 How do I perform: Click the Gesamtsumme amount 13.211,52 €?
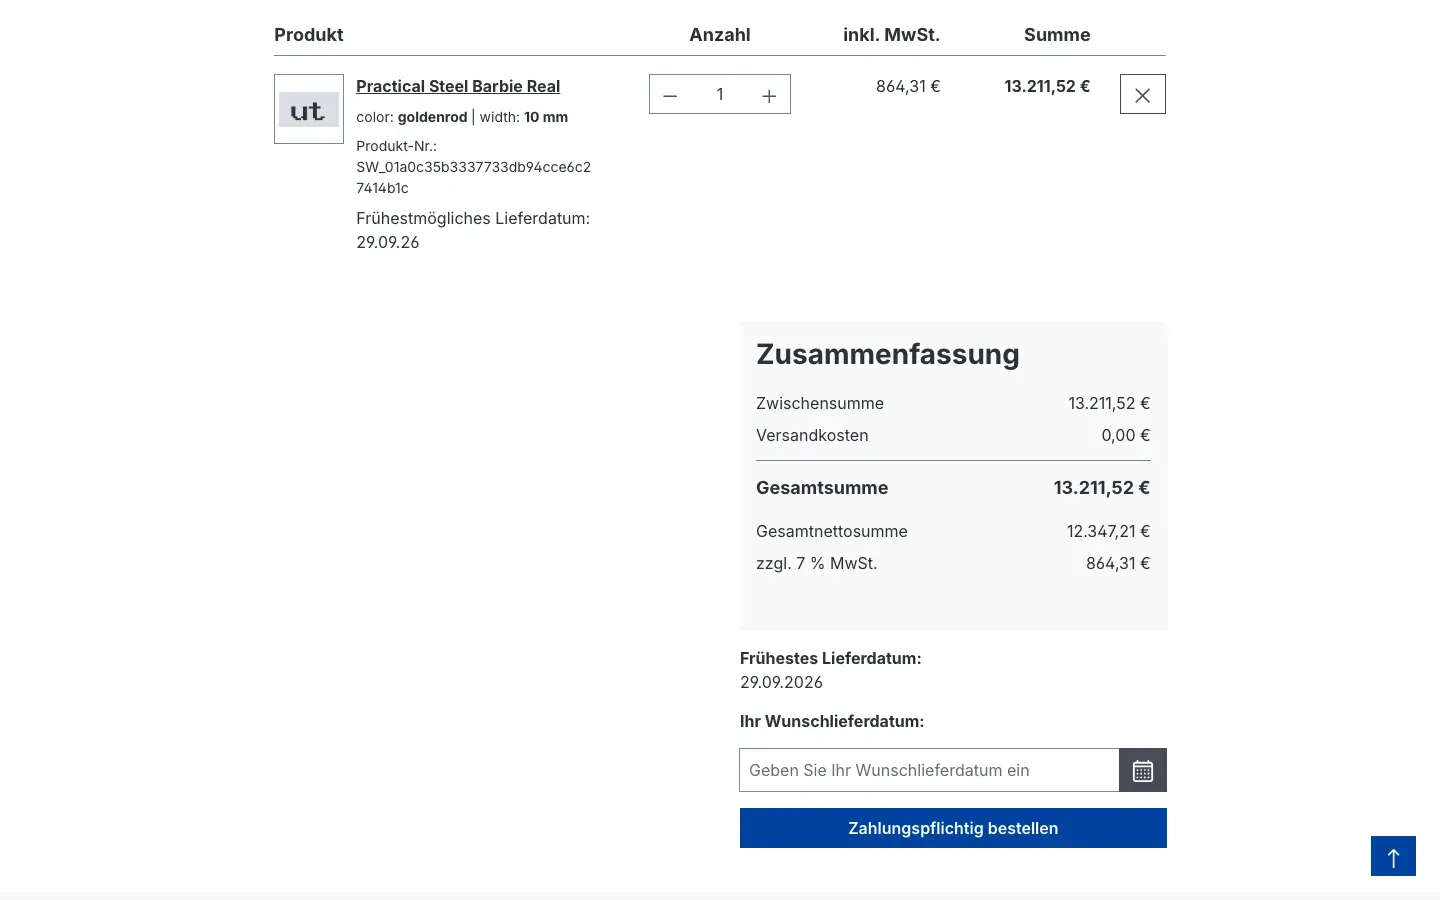1101,488
